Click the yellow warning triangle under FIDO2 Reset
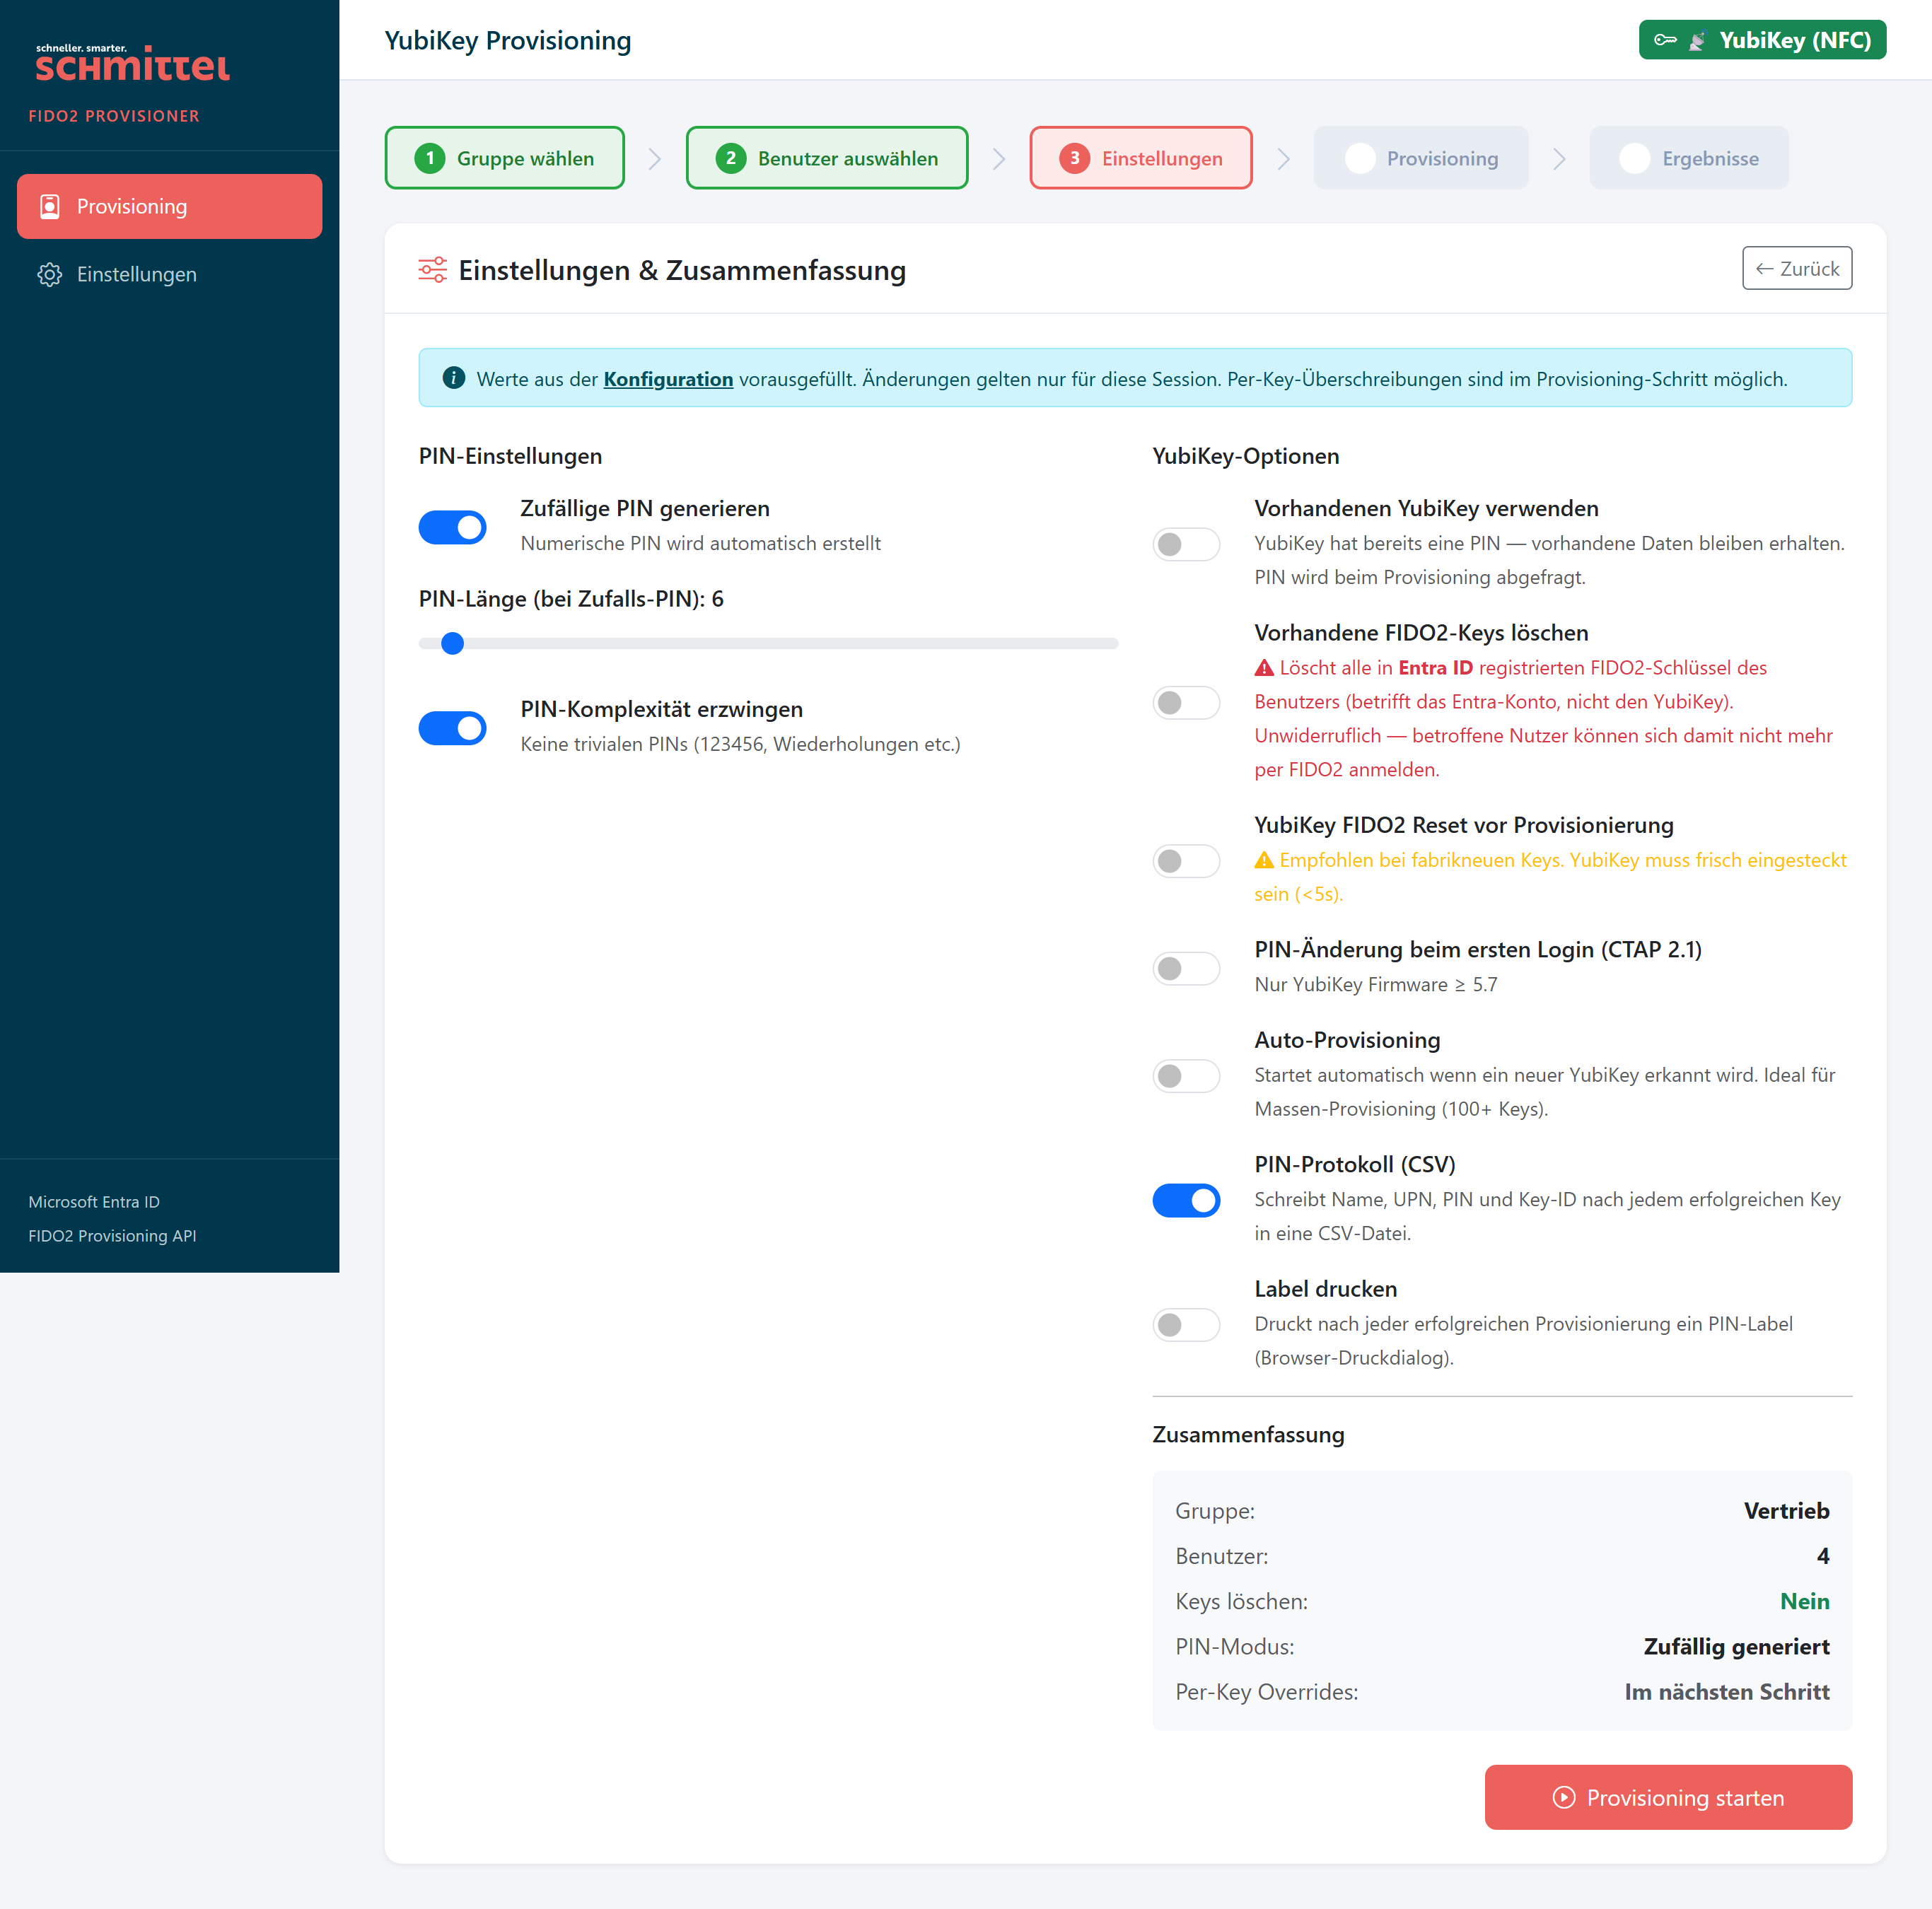1932x1909 pixels. pos(1264,860)
